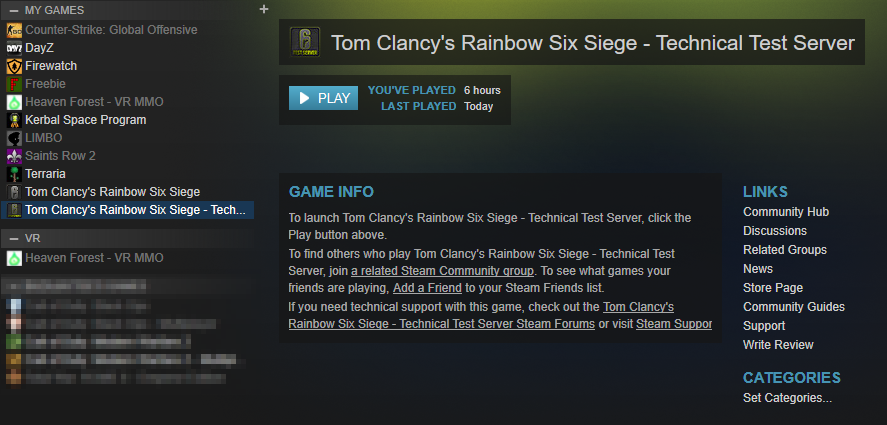Collapse the VR category section
The image size is (887, 425).
pyautogui.click(x=14, y=238)
